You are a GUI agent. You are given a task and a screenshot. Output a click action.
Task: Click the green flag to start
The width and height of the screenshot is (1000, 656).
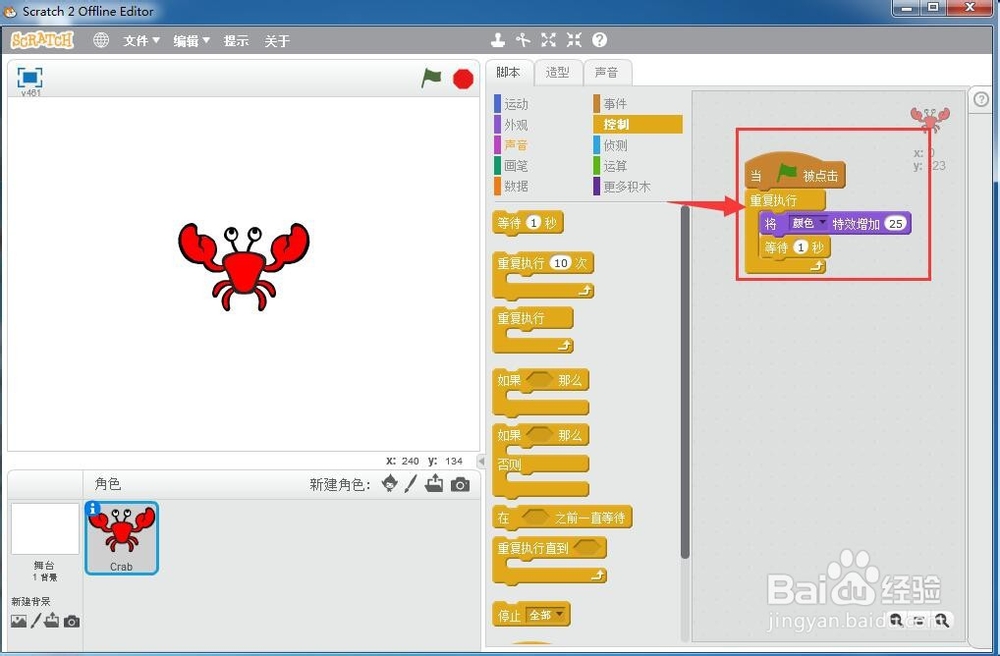point(431,78)
